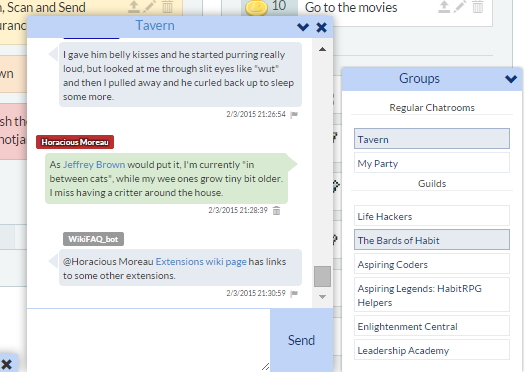Open Horacious Moreau user label
Viewport: 529px width, 372px height.
[x=75, y=142]
